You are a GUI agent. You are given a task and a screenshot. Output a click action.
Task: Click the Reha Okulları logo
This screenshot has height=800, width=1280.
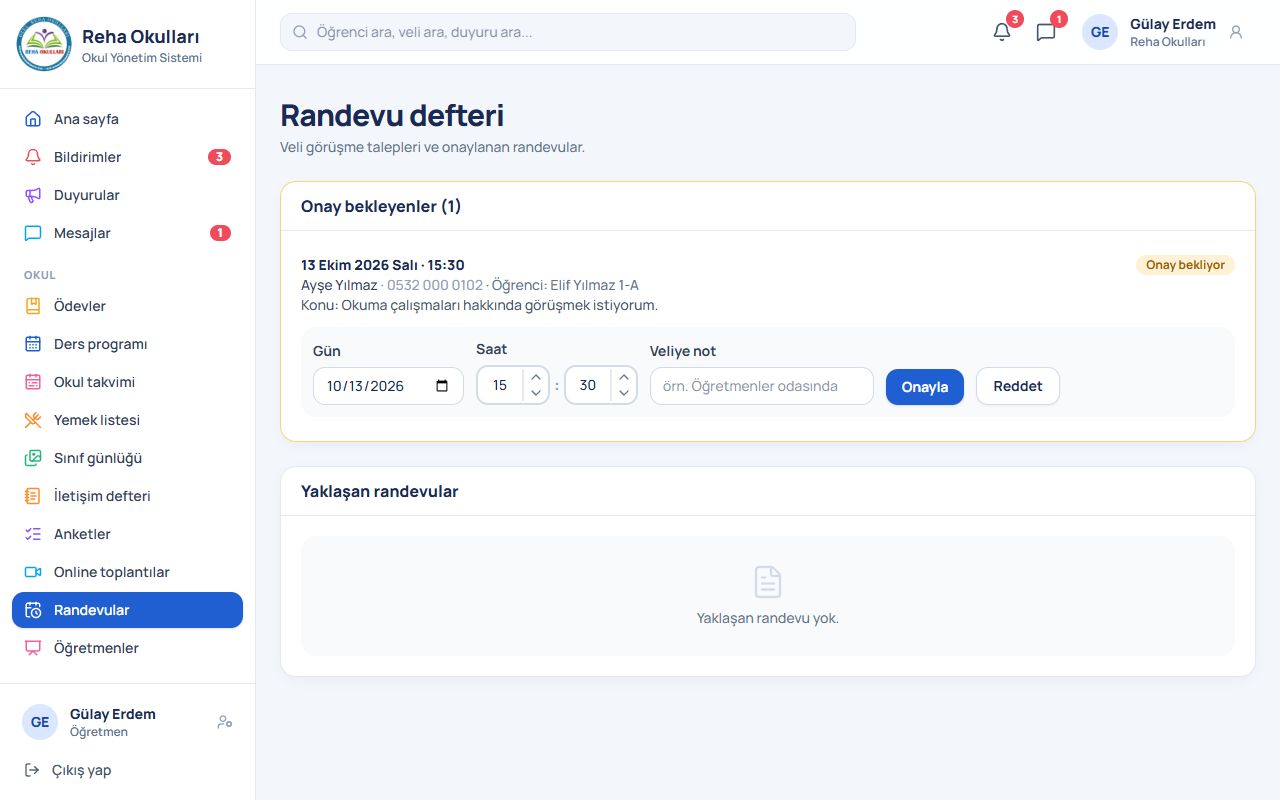point(44,44)
